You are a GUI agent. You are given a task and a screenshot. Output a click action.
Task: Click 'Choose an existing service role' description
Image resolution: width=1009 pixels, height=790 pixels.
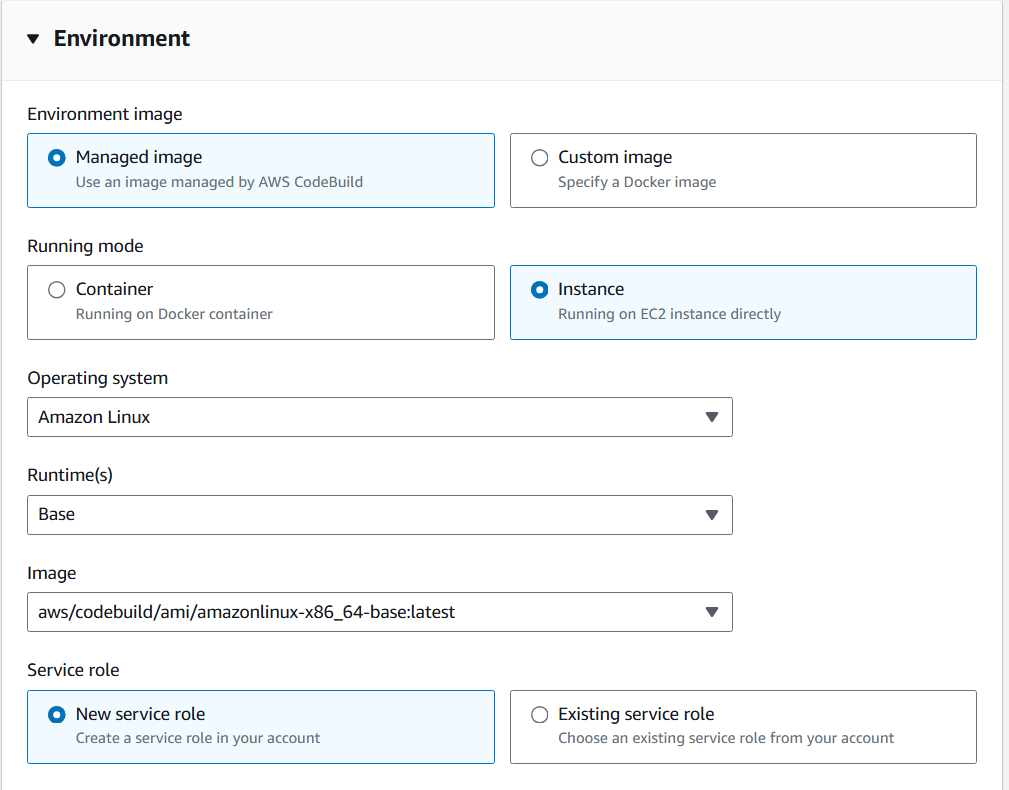click(726, 738)
